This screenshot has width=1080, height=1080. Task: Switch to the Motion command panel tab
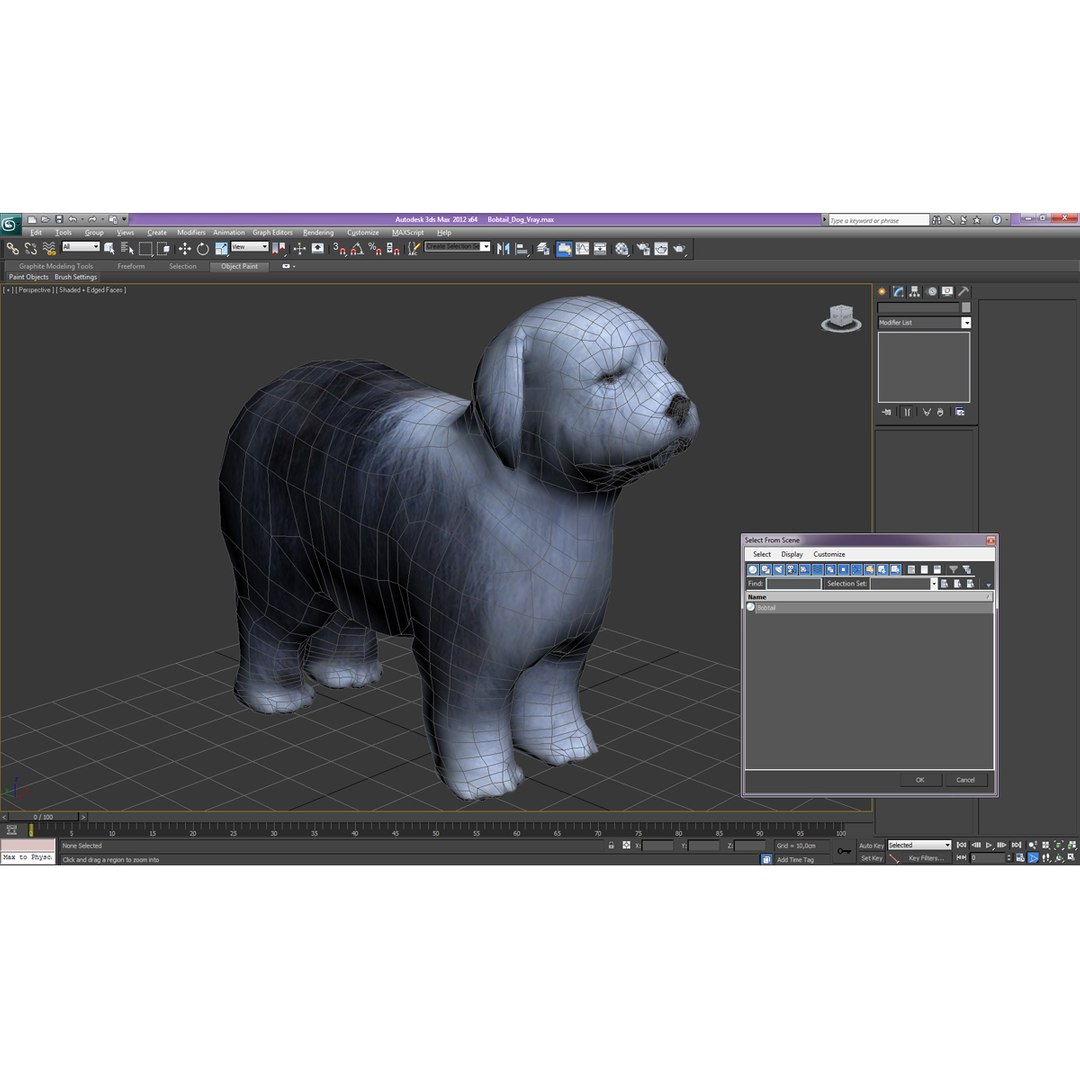(x=931, y=291)
